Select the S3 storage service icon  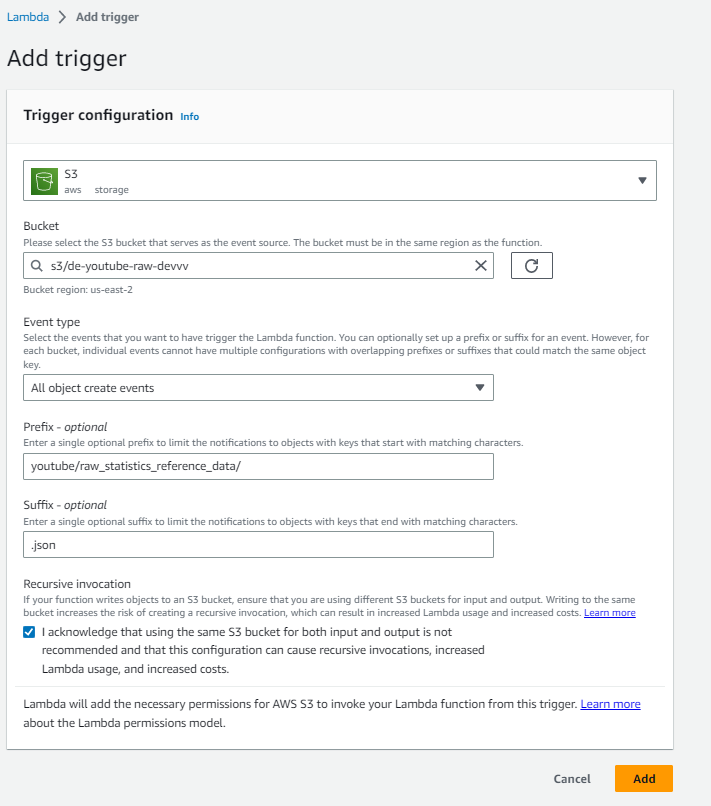coord(44,180)
